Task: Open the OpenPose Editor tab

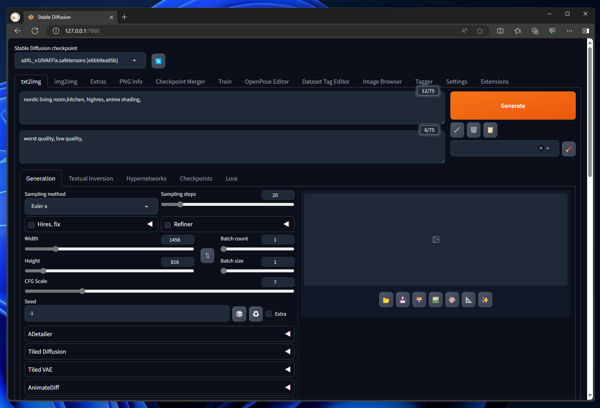Action: 267,82
